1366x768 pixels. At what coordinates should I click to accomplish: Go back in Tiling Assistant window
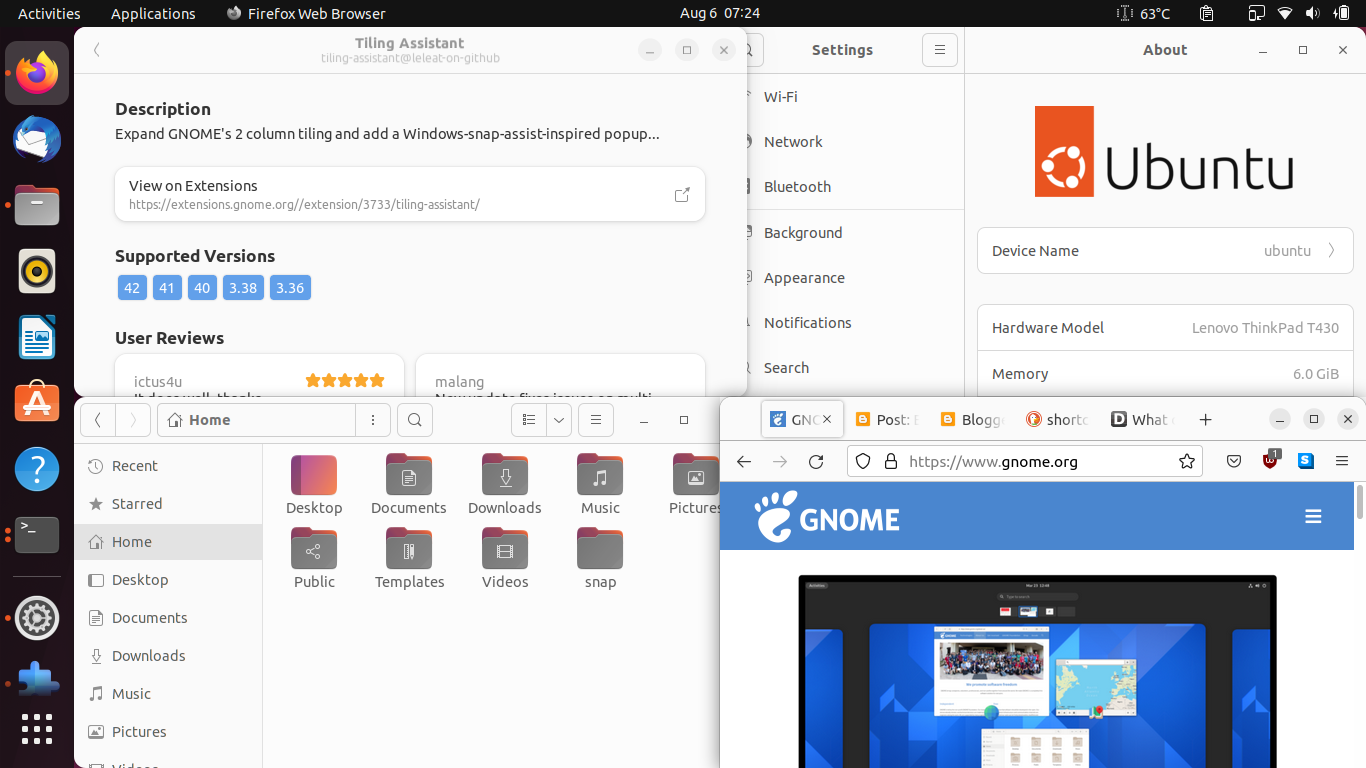pyautogui.click(x=97, y=50)
